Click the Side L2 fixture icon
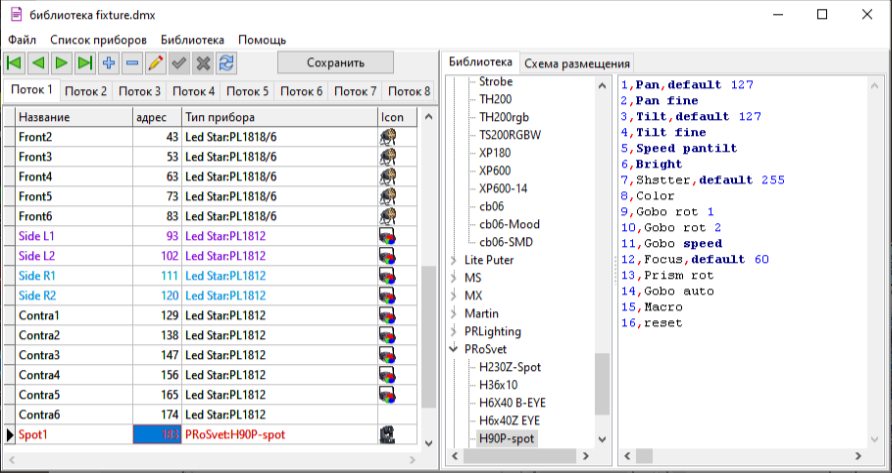The image size is (892, 473). click(x=387, y=256)
